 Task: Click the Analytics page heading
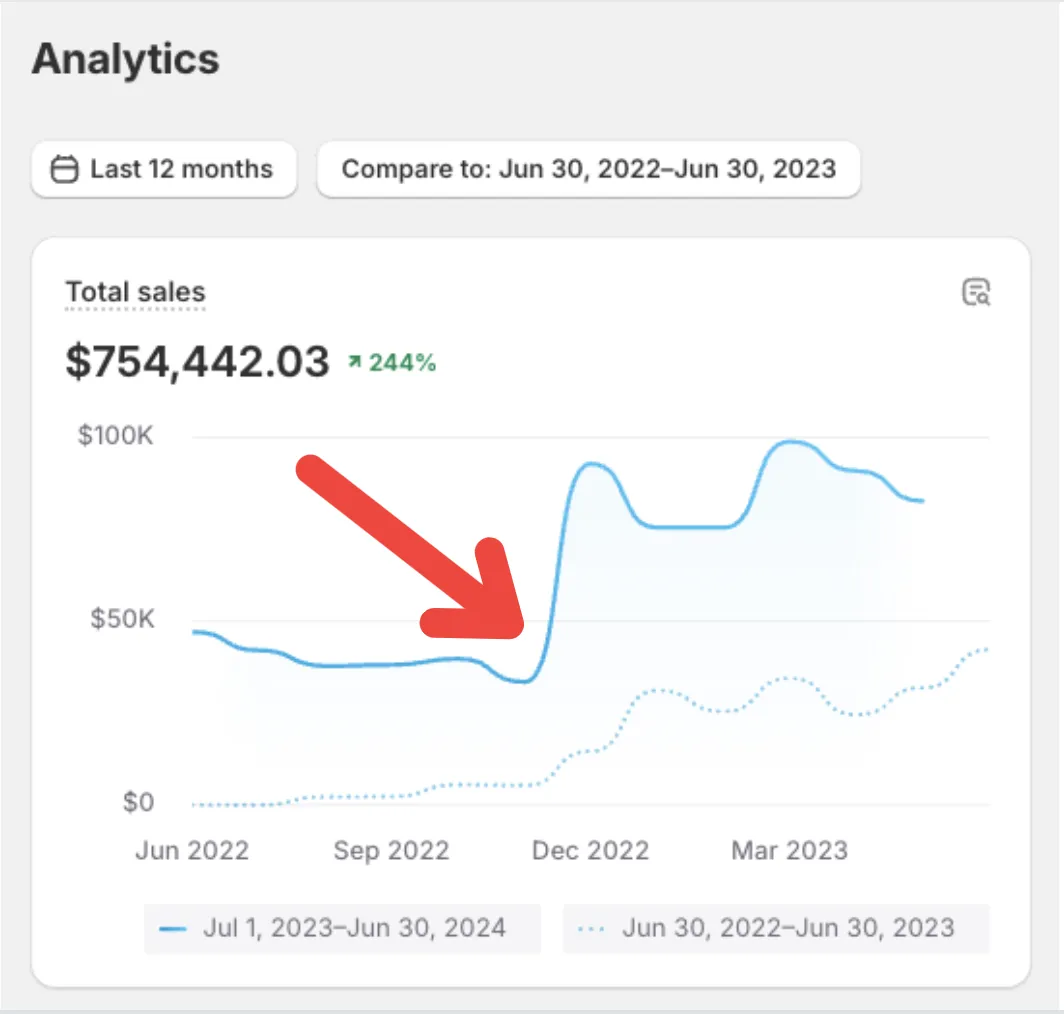pyautogui.click(x=126, y=60)
